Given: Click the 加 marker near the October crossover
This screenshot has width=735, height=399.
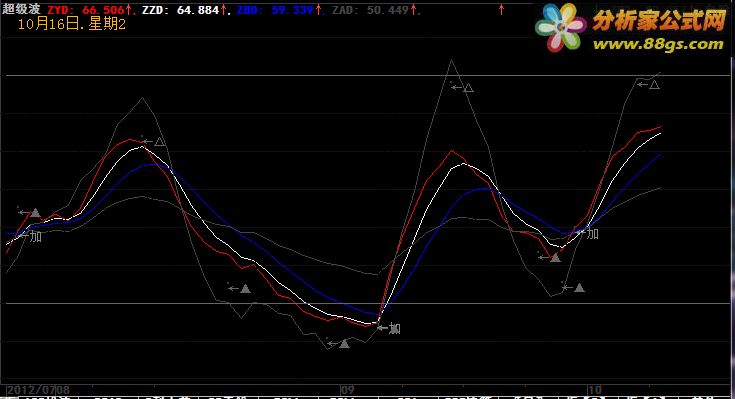Looking at the screenshot, I should [592, 233].
